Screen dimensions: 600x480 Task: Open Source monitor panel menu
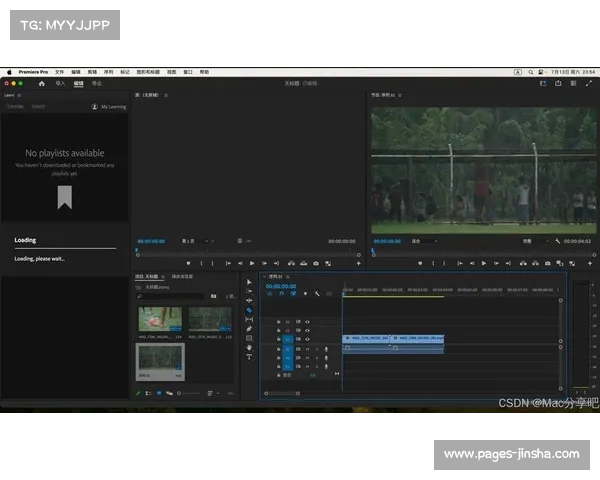pyautogui.click(x=166, y=95)
